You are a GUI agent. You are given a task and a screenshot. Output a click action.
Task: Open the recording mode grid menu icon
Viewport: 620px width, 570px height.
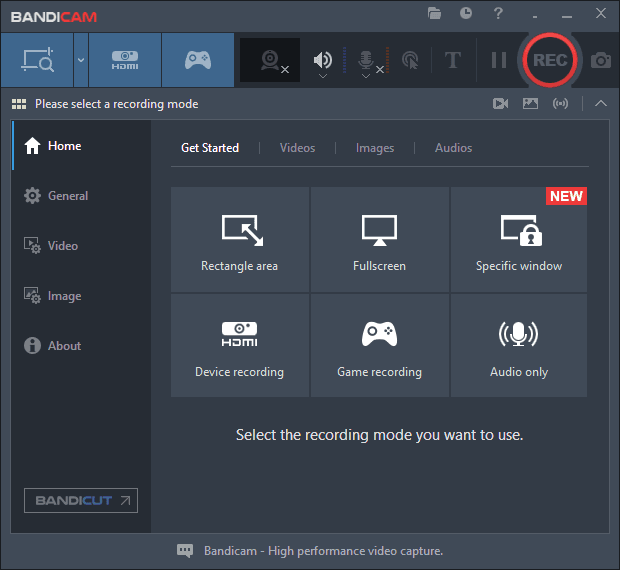tap(18, 104)
